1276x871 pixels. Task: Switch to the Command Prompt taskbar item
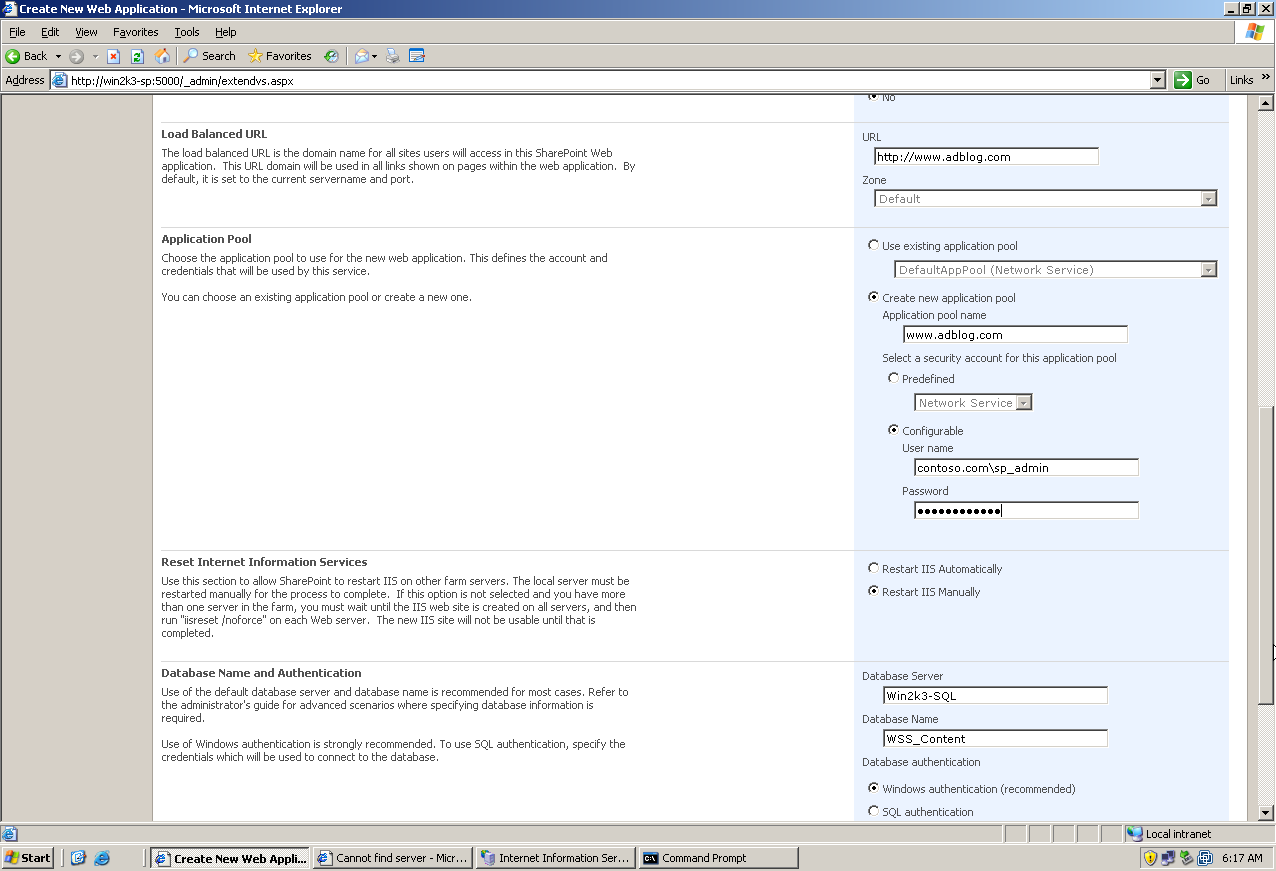pyautogui.click(x=718, y=857)
